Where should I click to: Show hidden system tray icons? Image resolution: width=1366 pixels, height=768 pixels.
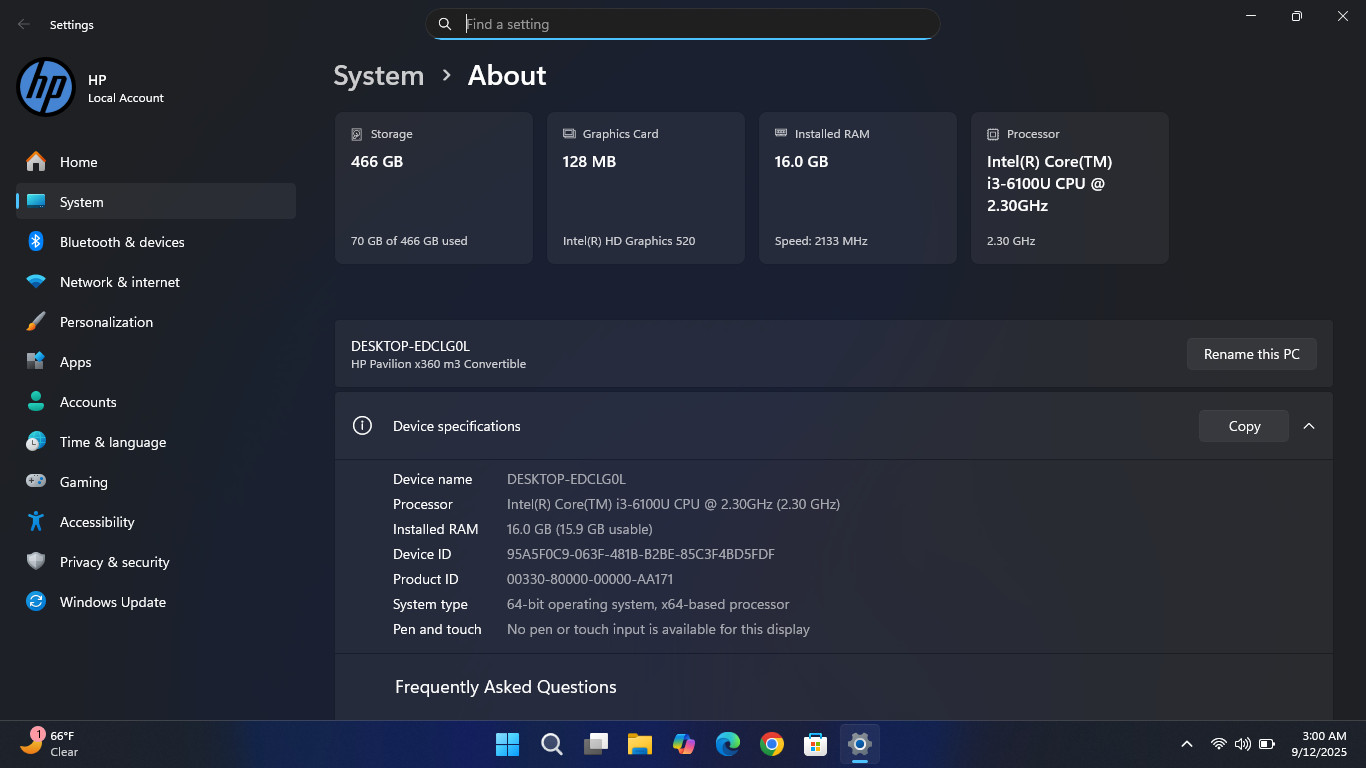[1187, 744]
